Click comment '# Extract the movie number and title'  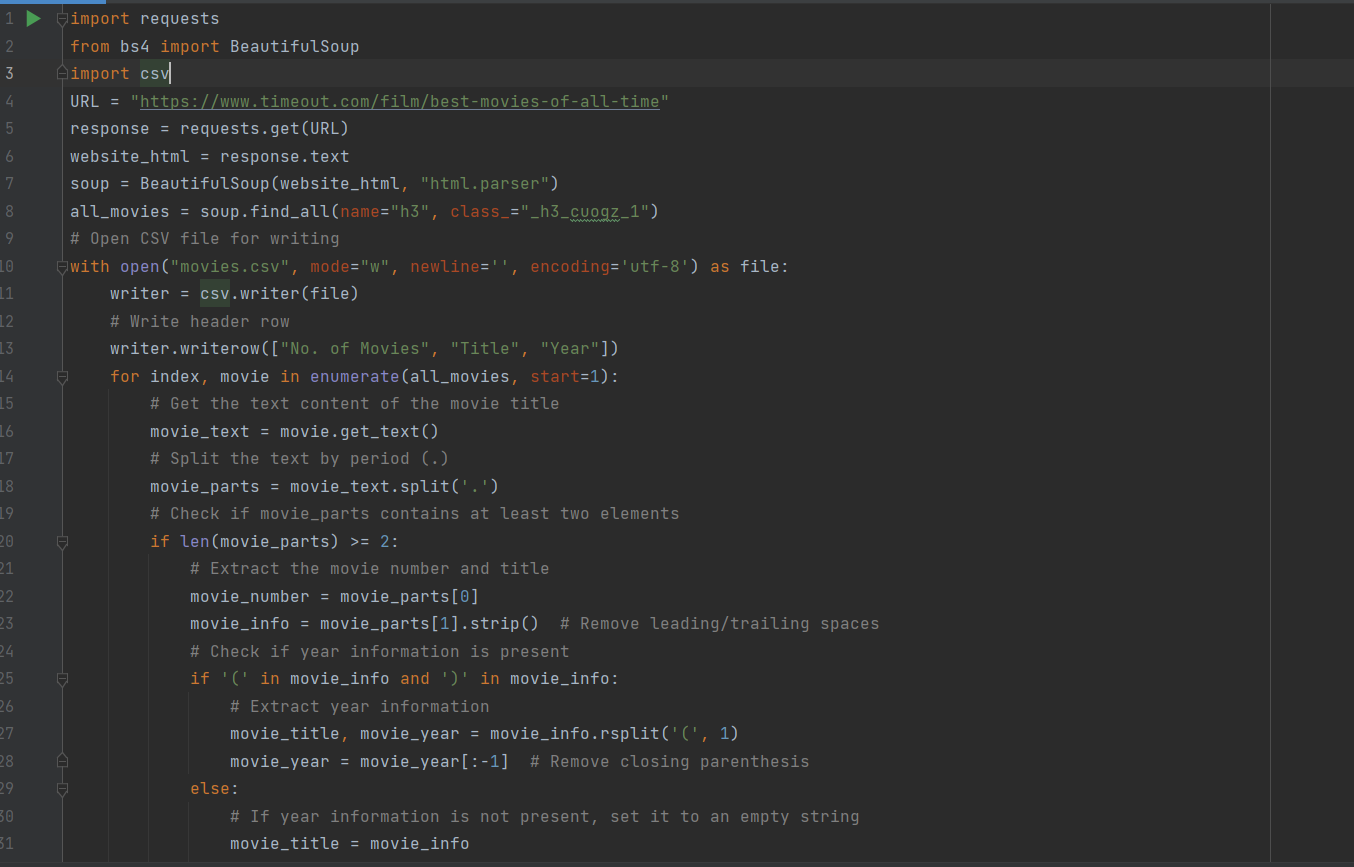coord(370,569)
